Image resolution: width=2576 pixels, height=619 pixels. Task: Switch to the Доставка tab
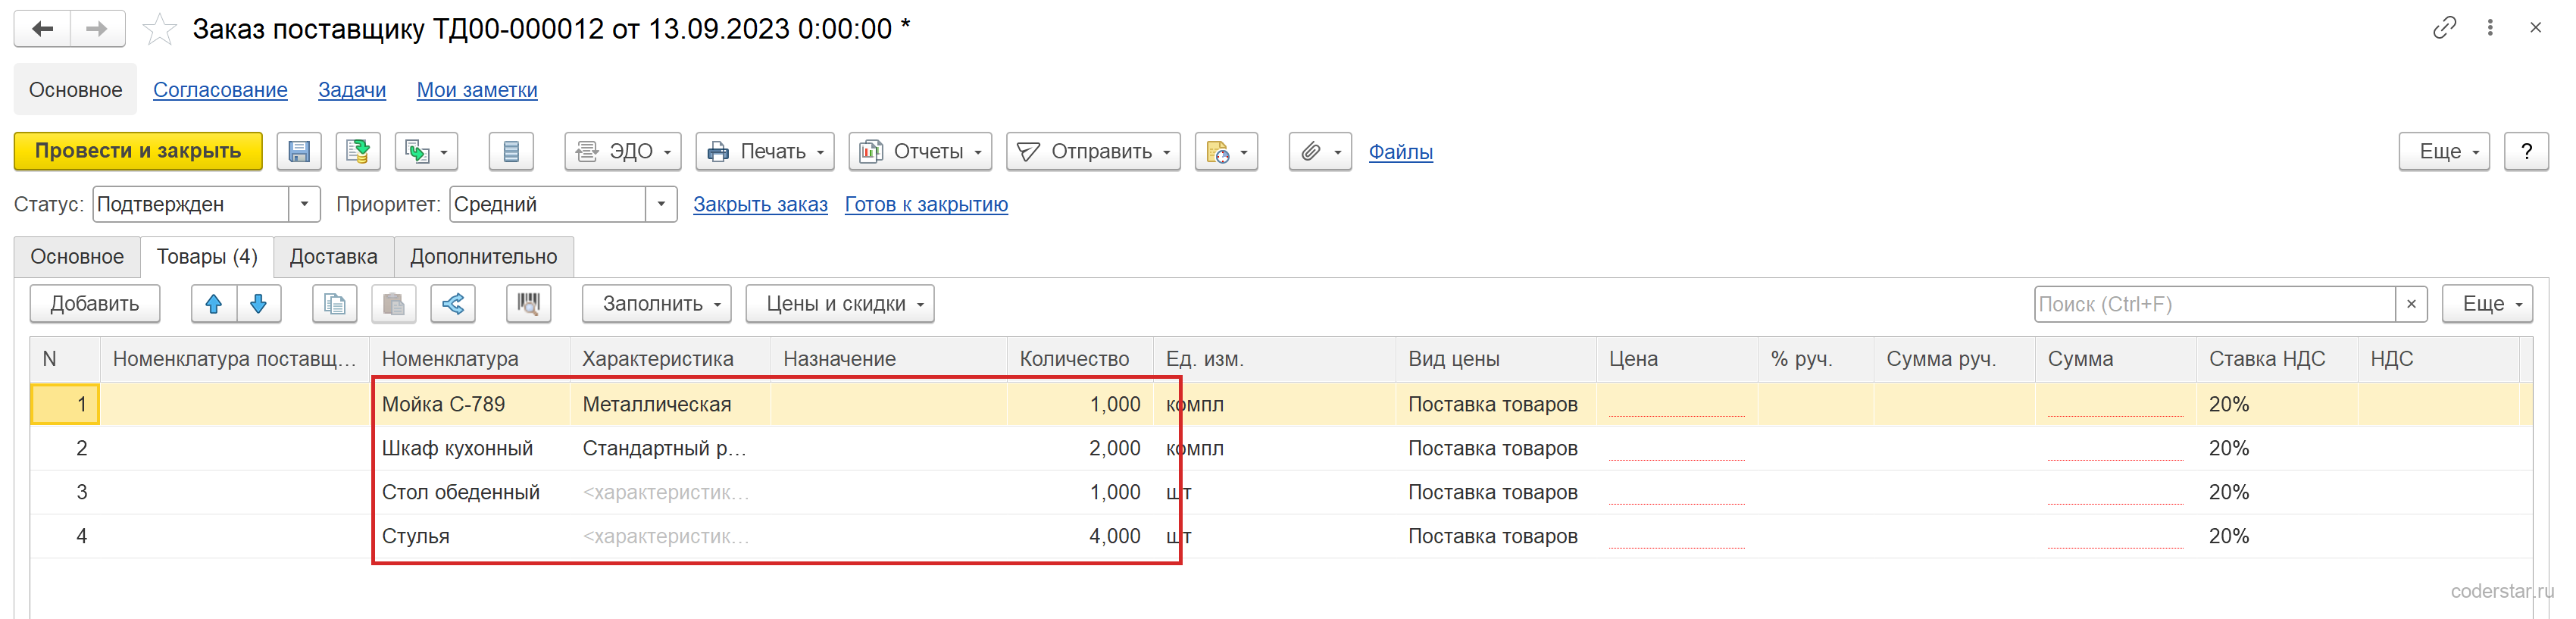[x=333, y=257]
